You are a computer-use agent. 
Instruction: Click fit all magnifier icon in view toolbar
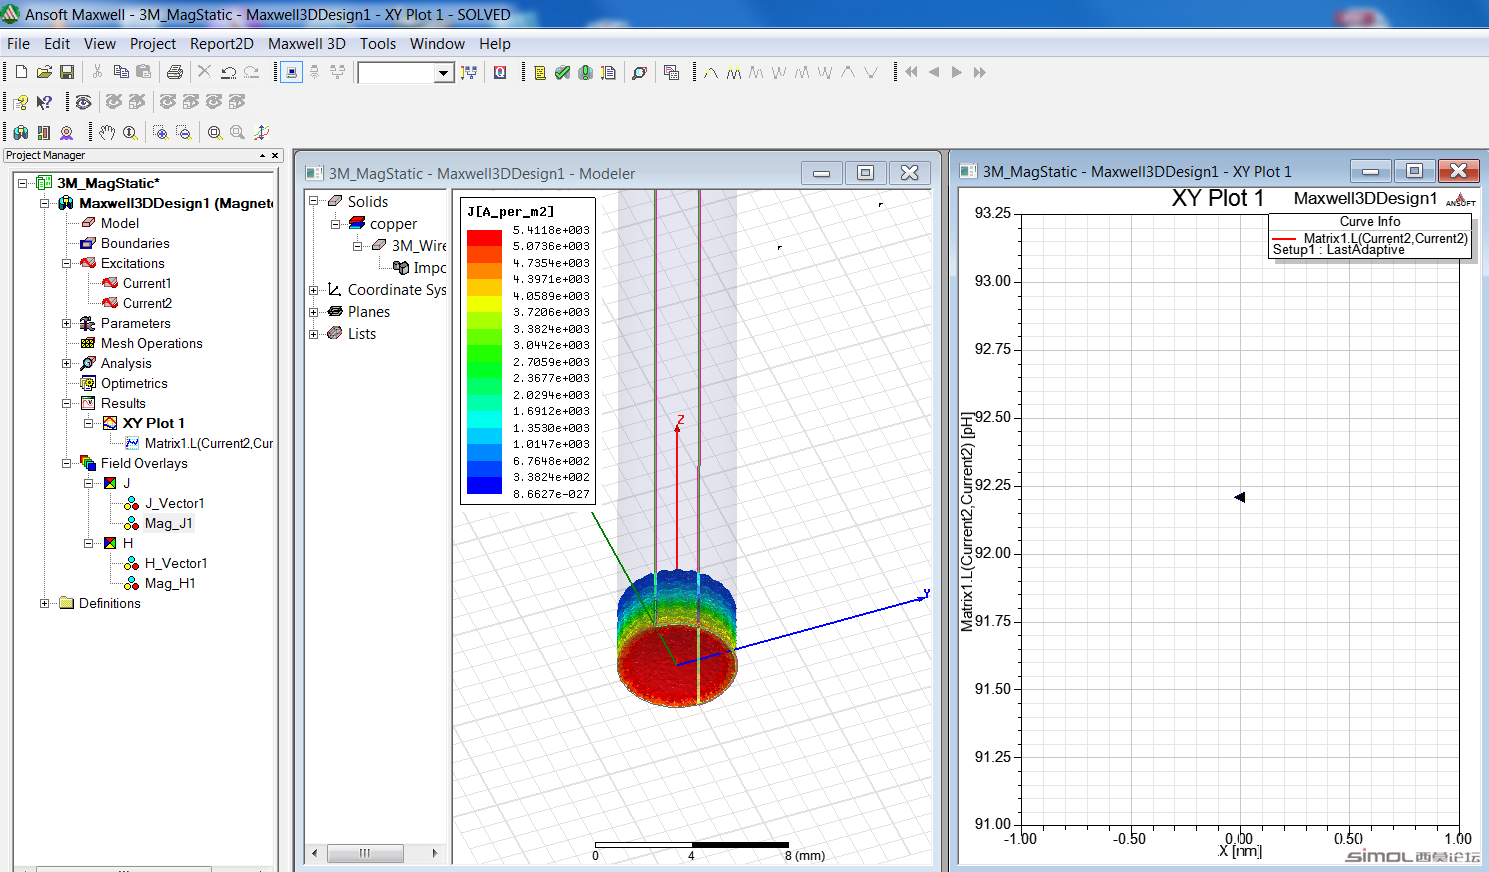coord(215,132)
